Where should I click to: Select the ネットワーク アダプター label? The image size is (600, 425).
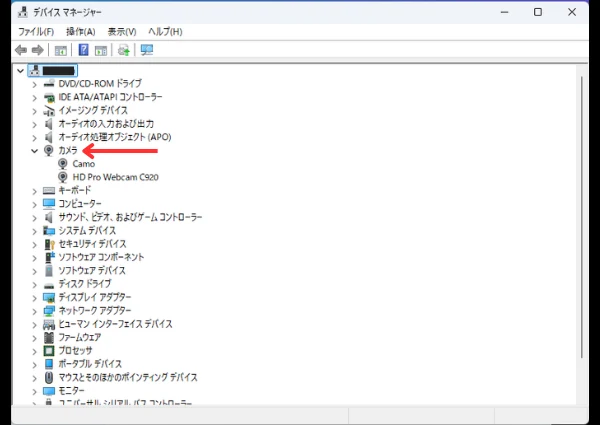pyautogui.click(x=95, y=311)
